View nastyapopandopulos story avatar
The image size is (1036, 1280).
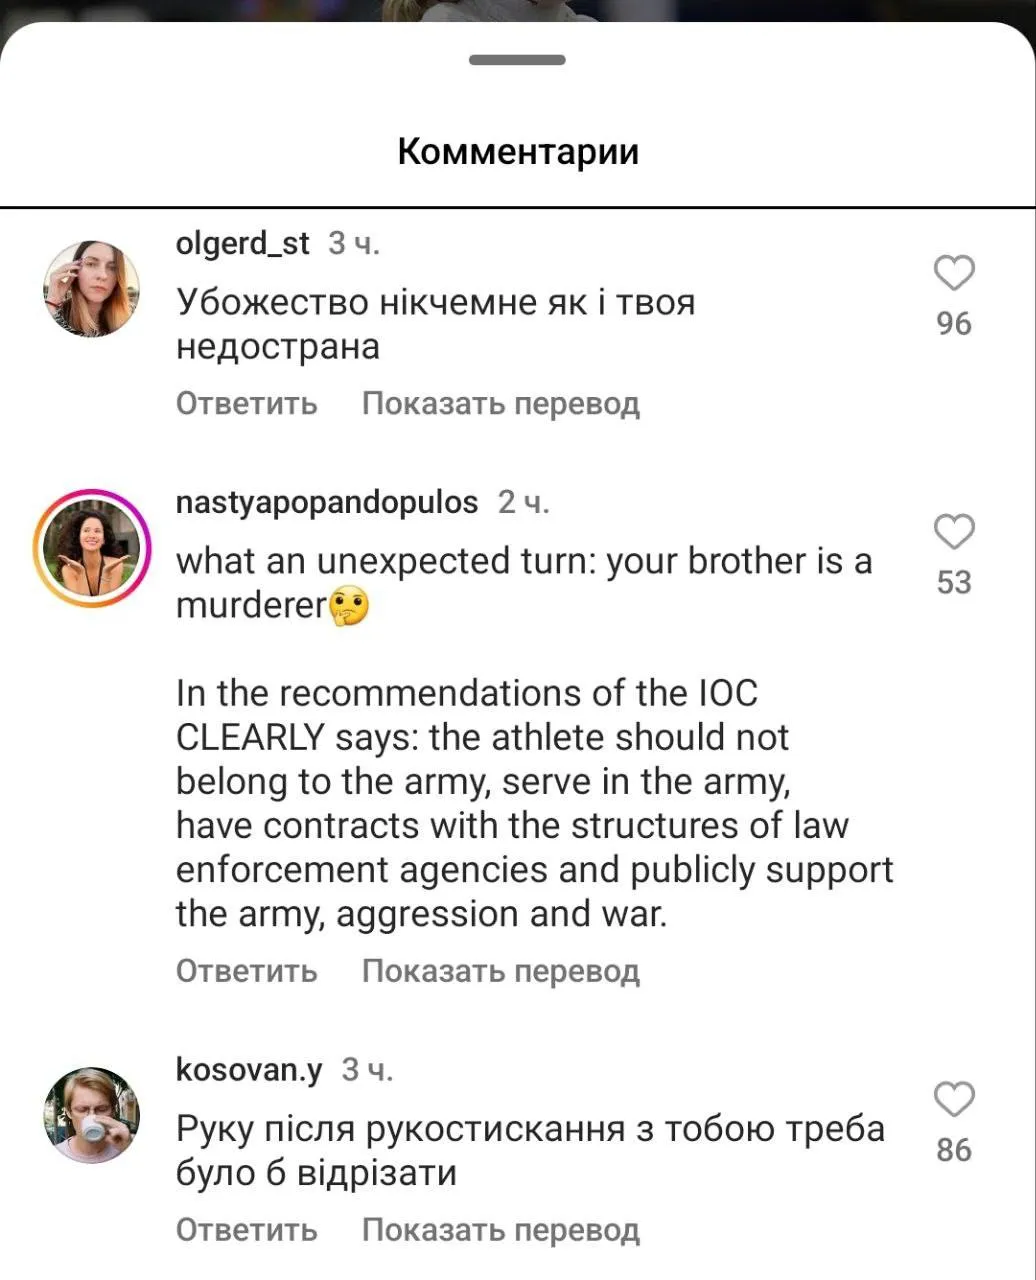[x=92, y=547]
